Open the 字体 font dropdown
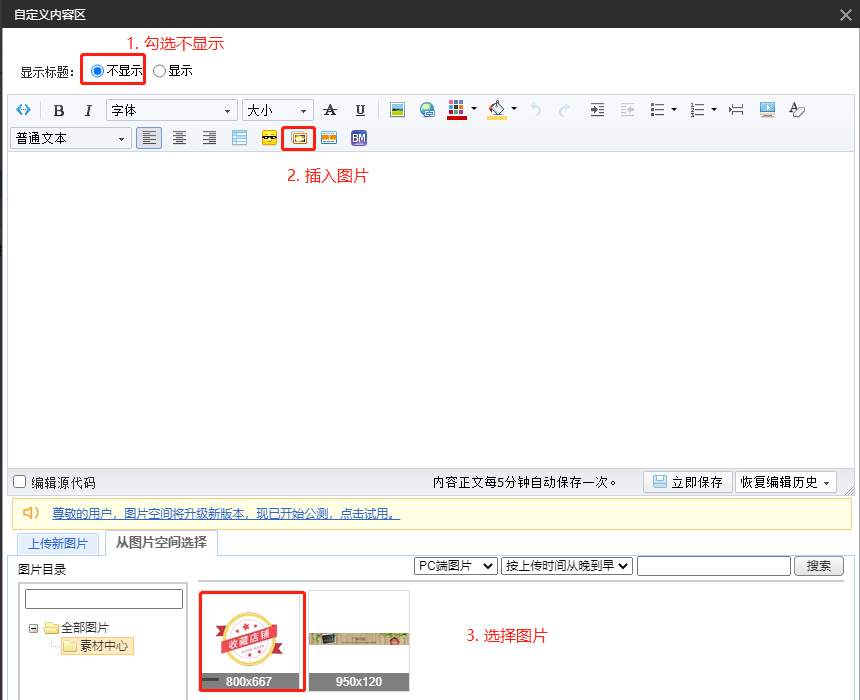The image size is (860, 700). pos(172,110)
